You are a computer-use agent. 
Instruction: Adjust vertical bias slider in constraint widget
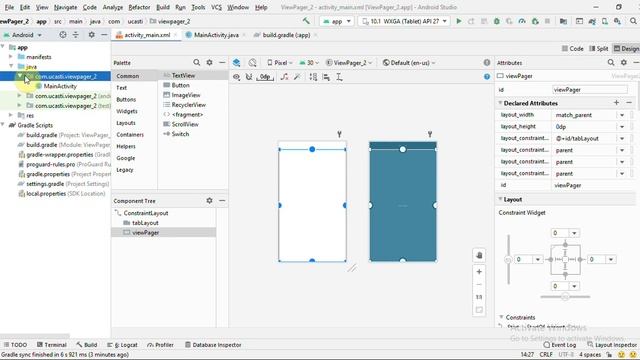[508, 259]
